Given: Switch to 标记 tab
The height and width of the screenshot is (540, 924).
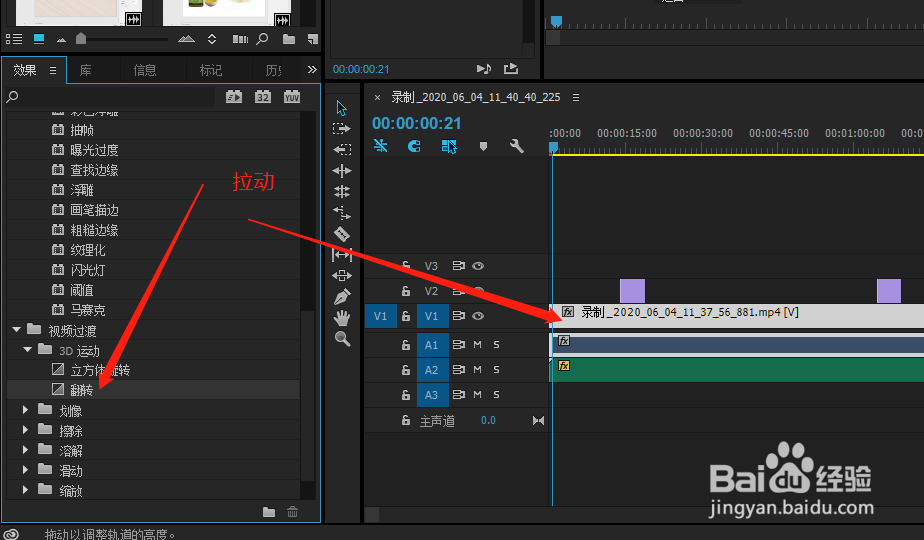Looking at the screenshot, I should [211, 70].
